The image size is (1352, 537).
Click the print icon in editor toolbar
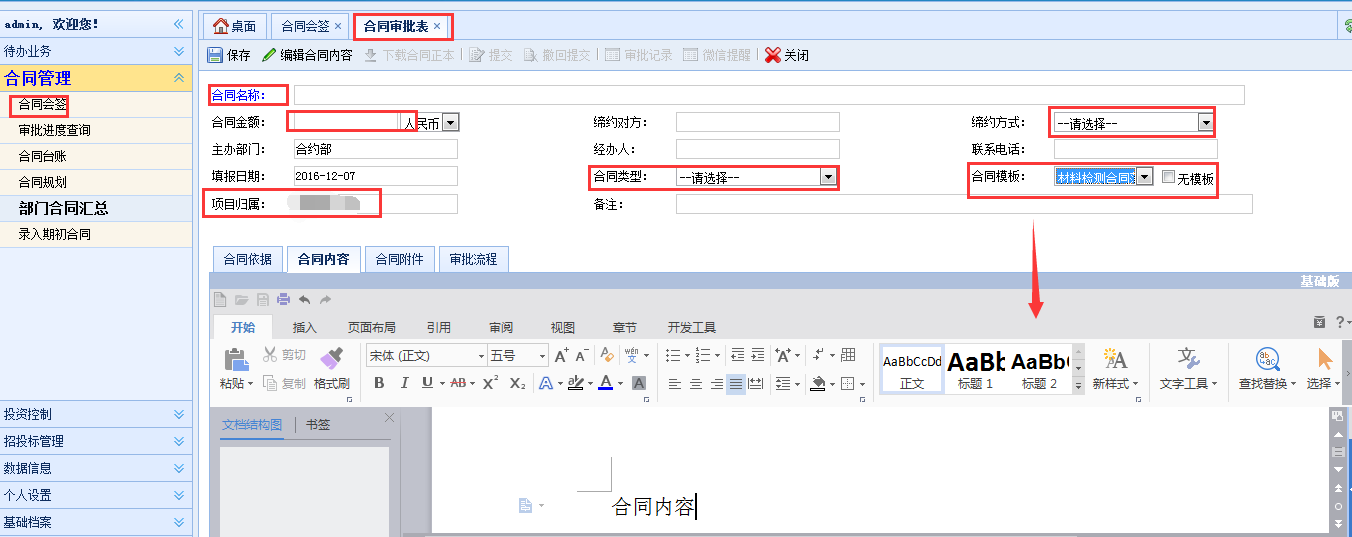(x=283, y=299)
